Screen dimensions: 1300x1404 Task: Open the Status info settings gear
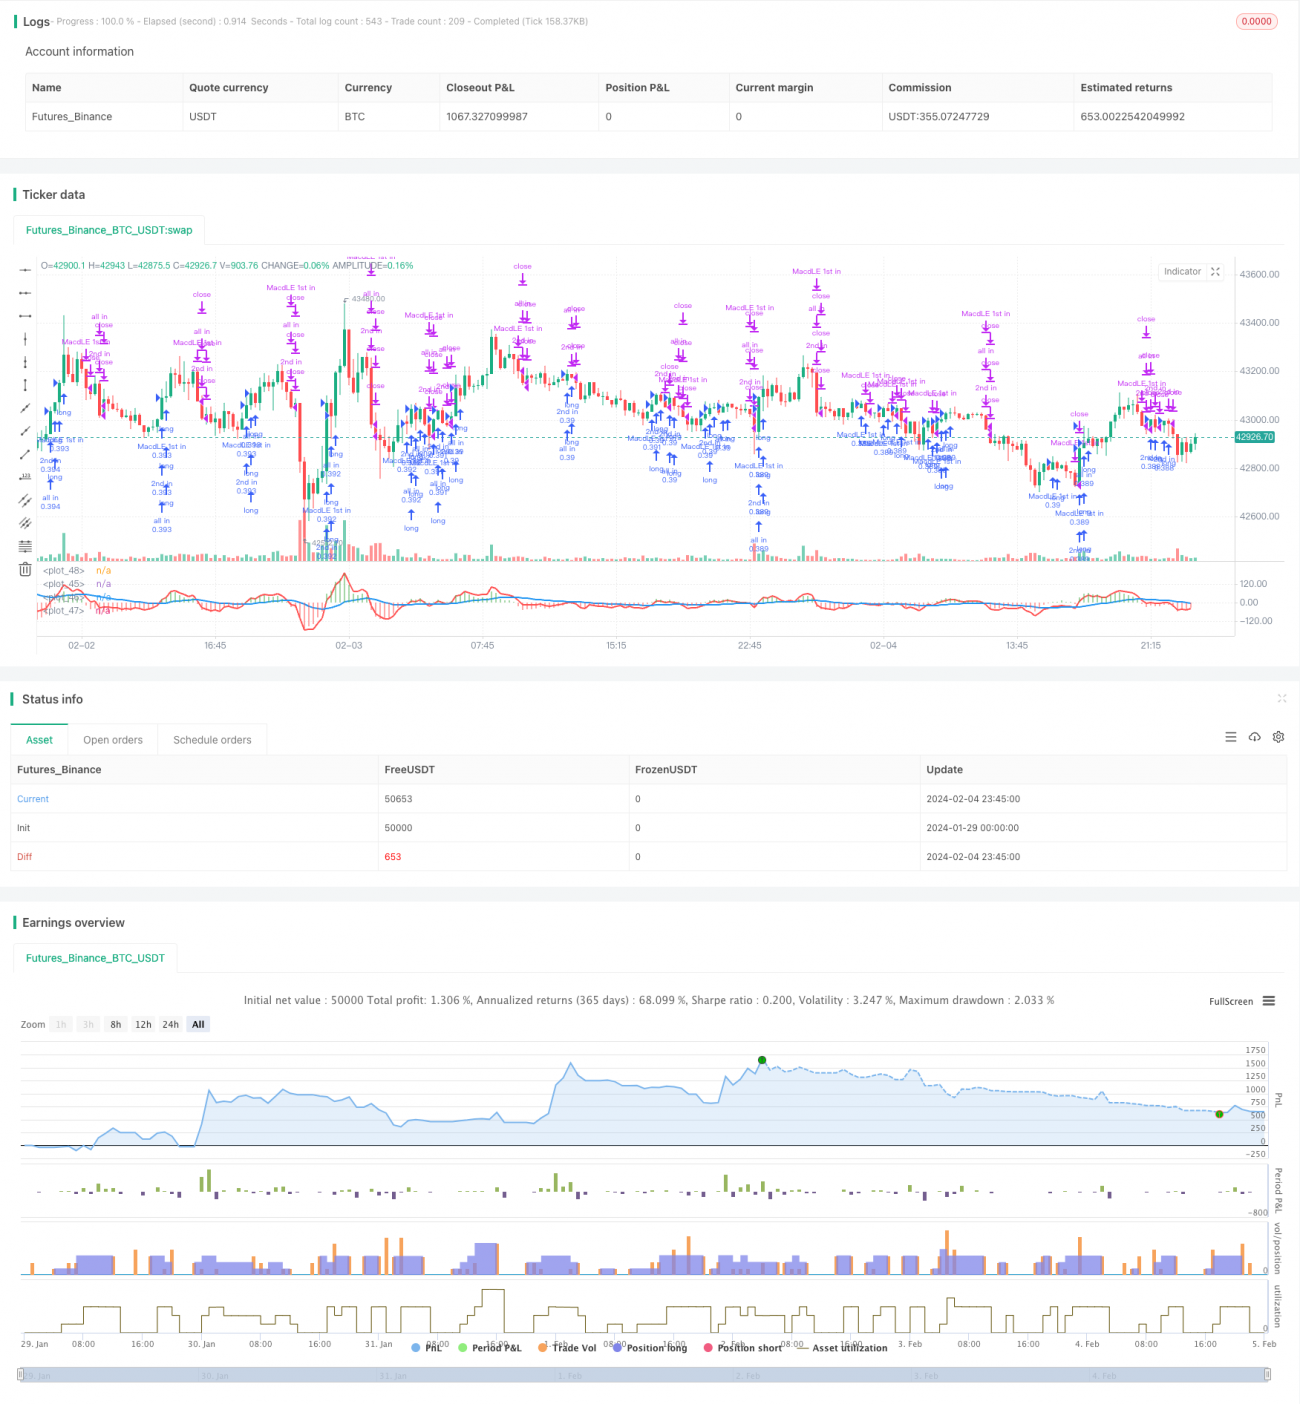coord(1278,737)
